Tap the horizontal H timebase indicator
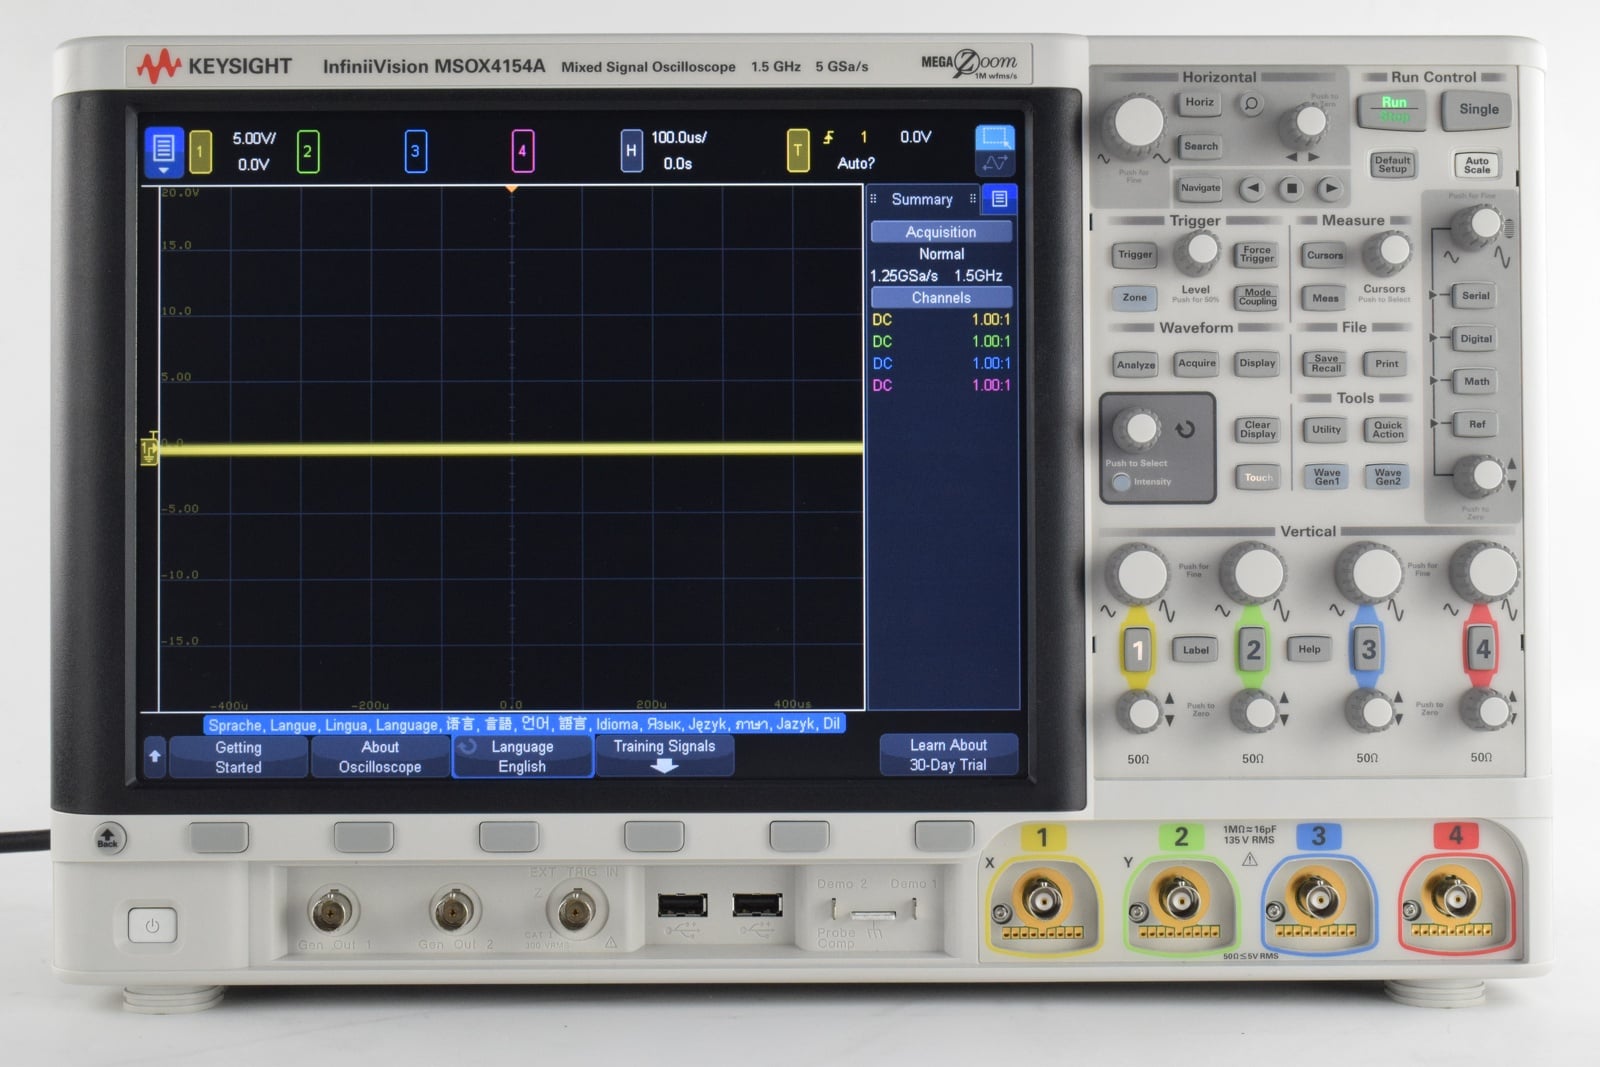1600x1067 pixels. (x=631, y=151)
